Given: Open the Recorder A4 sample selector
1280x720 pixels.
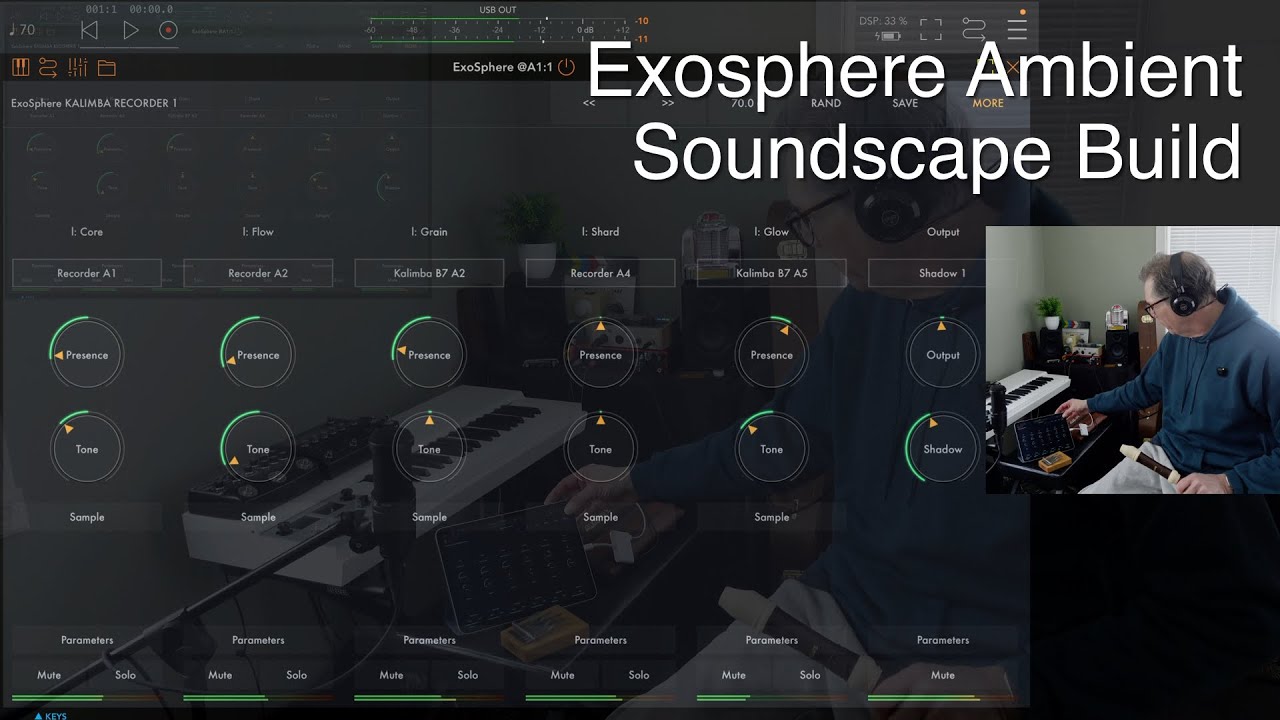Looking at the screenshot, I should pos(600,273).
